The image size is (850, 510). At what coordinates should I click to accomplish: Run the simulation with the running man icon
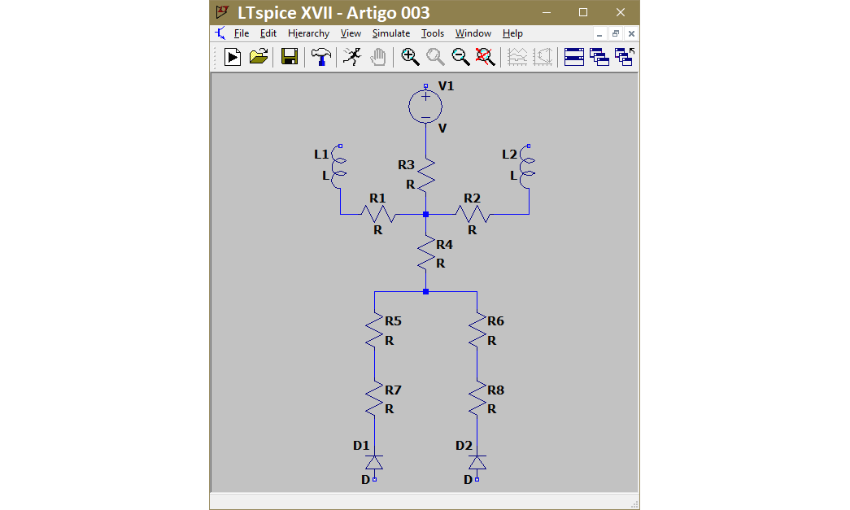tap(351, 57)
